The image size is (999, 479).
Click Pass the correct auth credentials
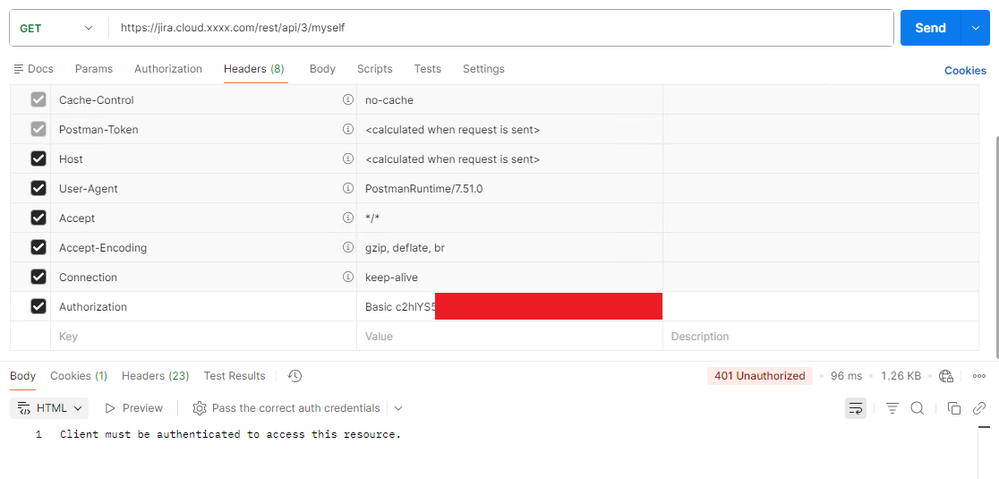point(296,408)
